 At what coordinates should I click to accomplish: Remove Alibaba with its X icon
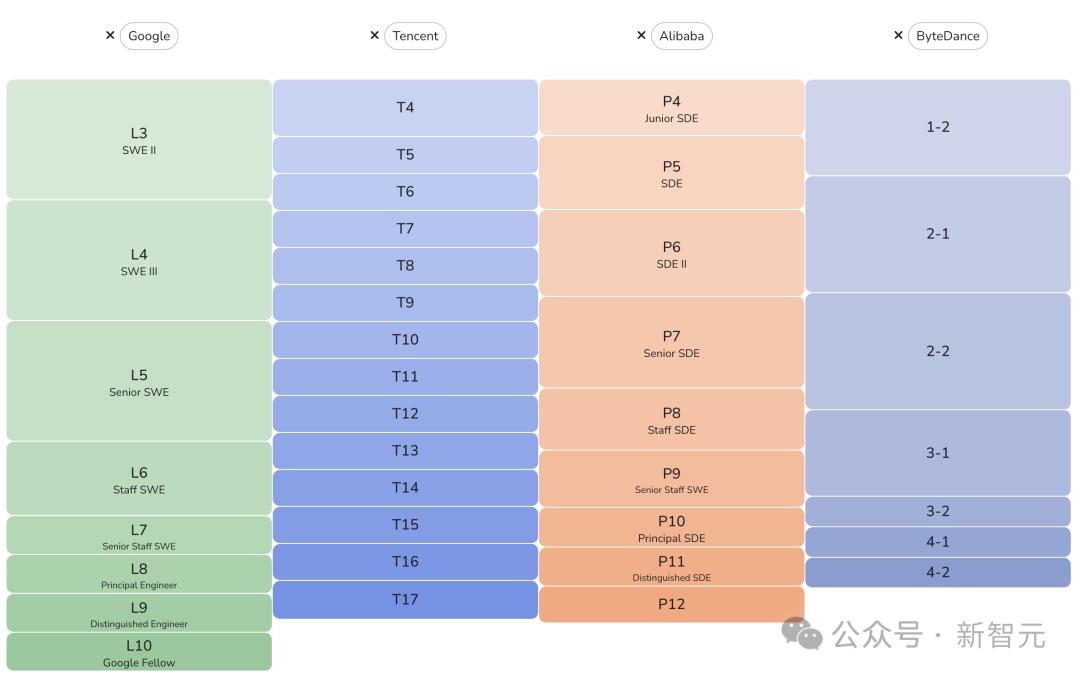(641, 35)
